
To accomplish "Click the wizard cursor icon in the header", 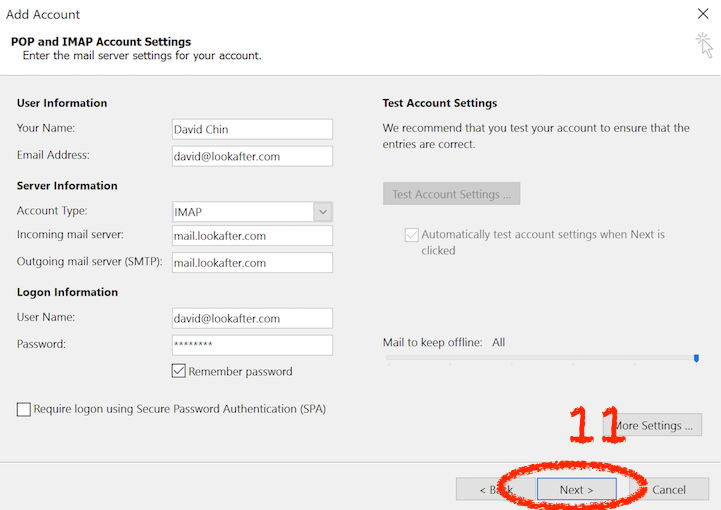I will click(704, 44).
